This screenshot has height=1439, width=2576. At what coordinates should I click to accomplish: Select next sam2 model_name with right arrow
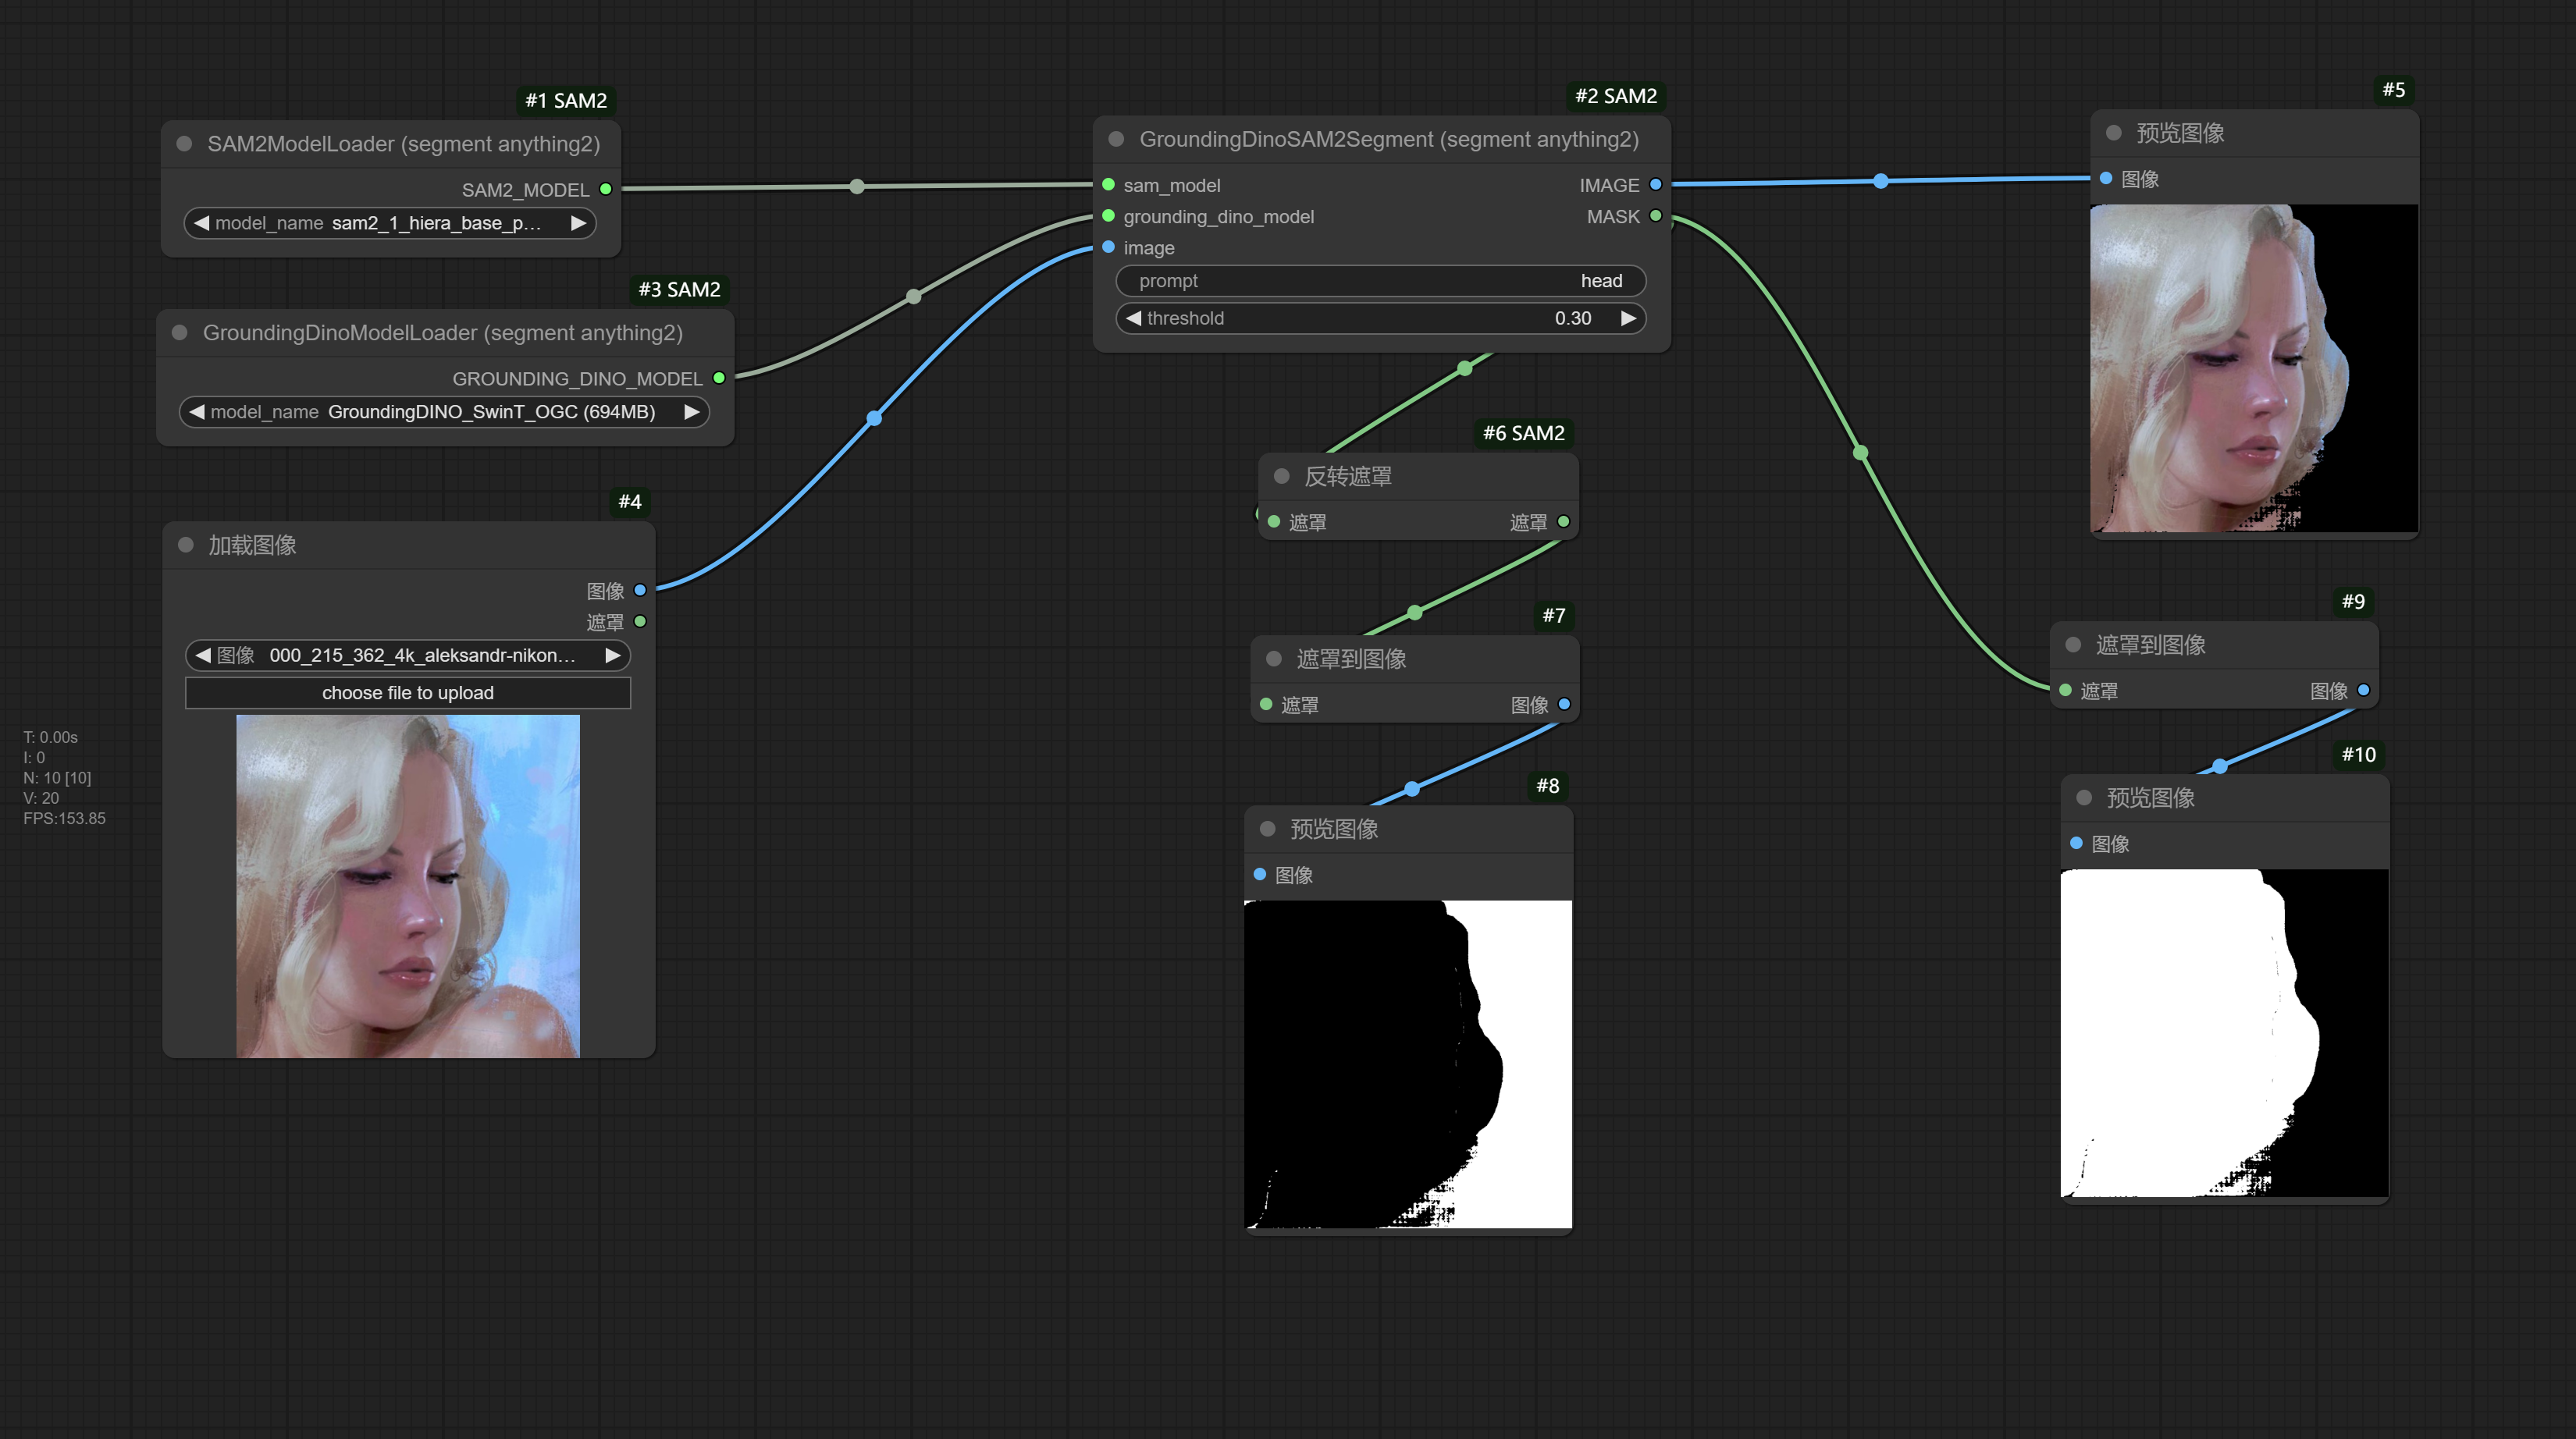click(578, 223)
